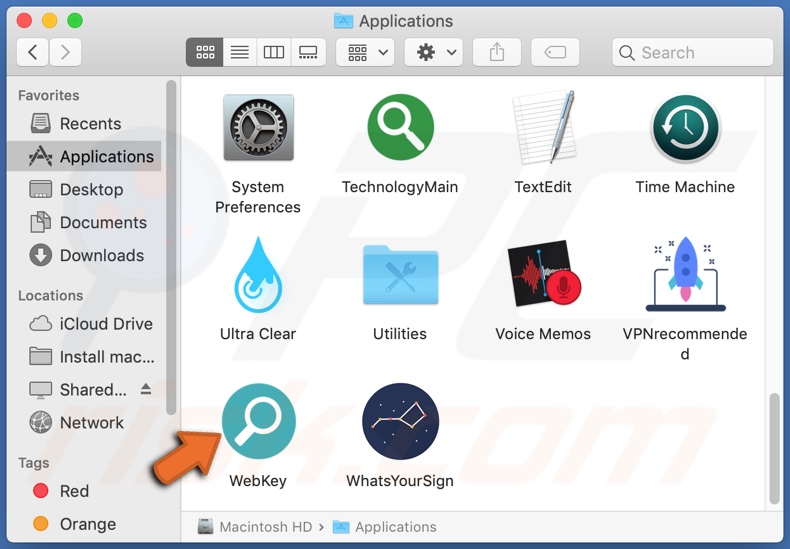Click the Share toolbar button
790x549 pixels.
coord(497,52)
